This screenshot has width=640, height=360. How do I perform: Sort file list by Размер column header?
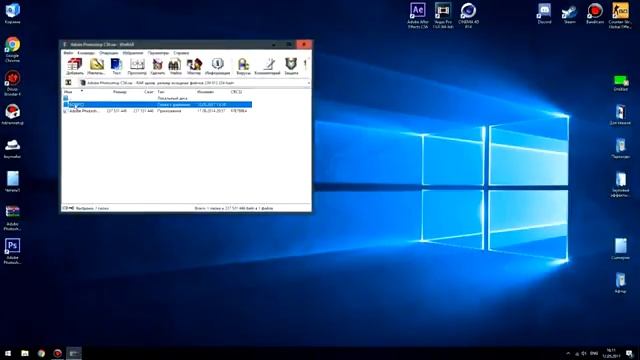pos(120,92)
